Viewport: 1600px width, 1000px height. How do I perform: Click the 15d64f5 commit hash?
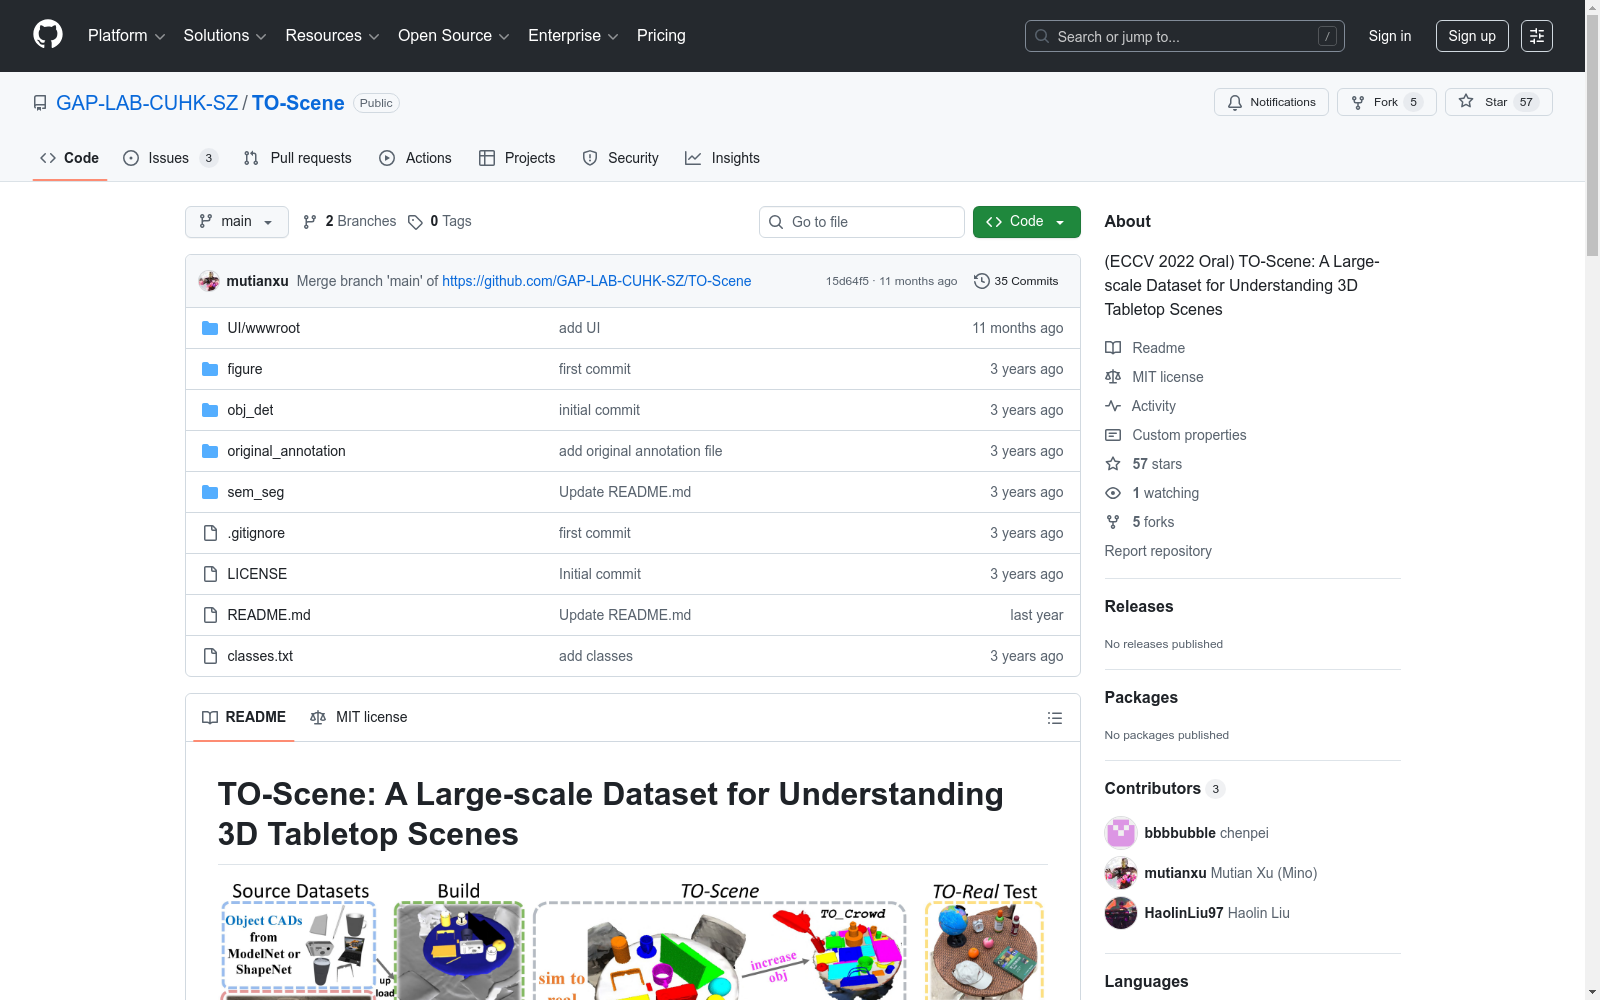[x=847, y=281]
